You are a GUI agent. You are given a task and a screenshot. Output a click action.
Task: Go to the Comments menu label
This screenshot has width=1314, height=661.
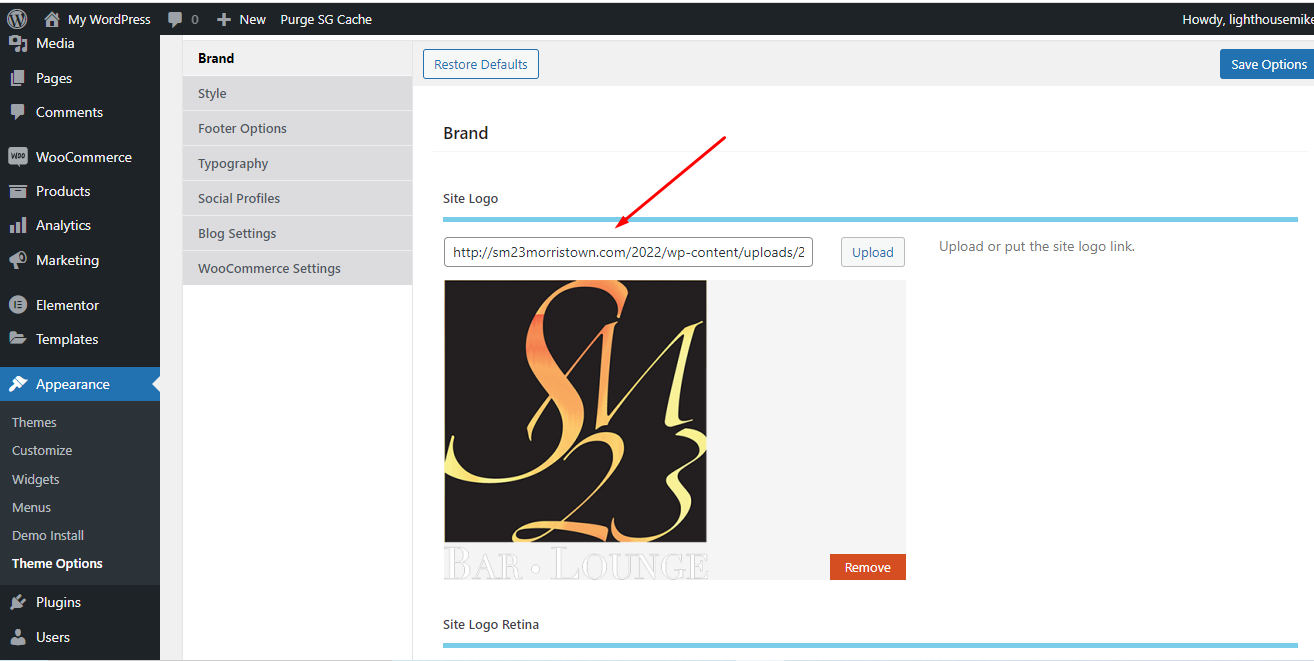[x=69, y=112]
